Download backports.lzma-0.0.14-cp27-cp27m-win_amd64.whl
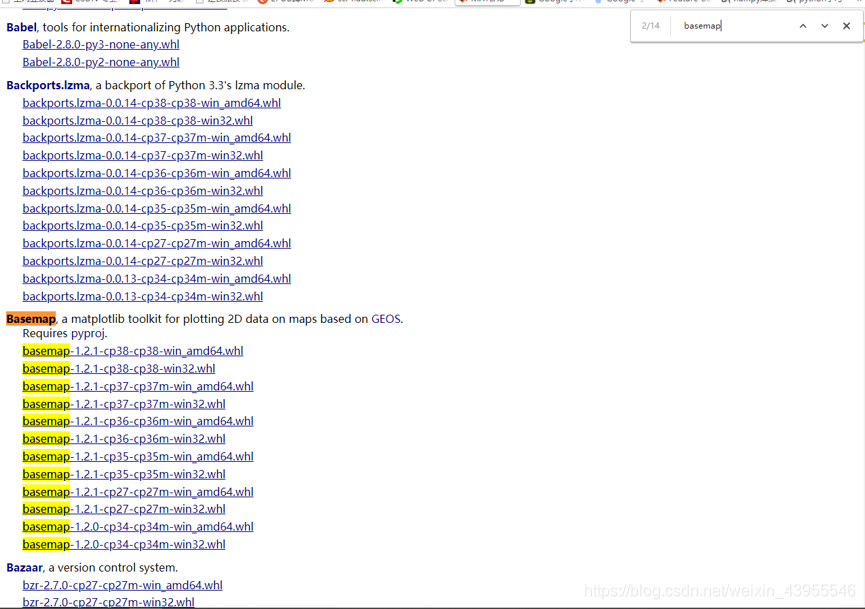This screenshot has height=609, width=865. coord(157,243)
